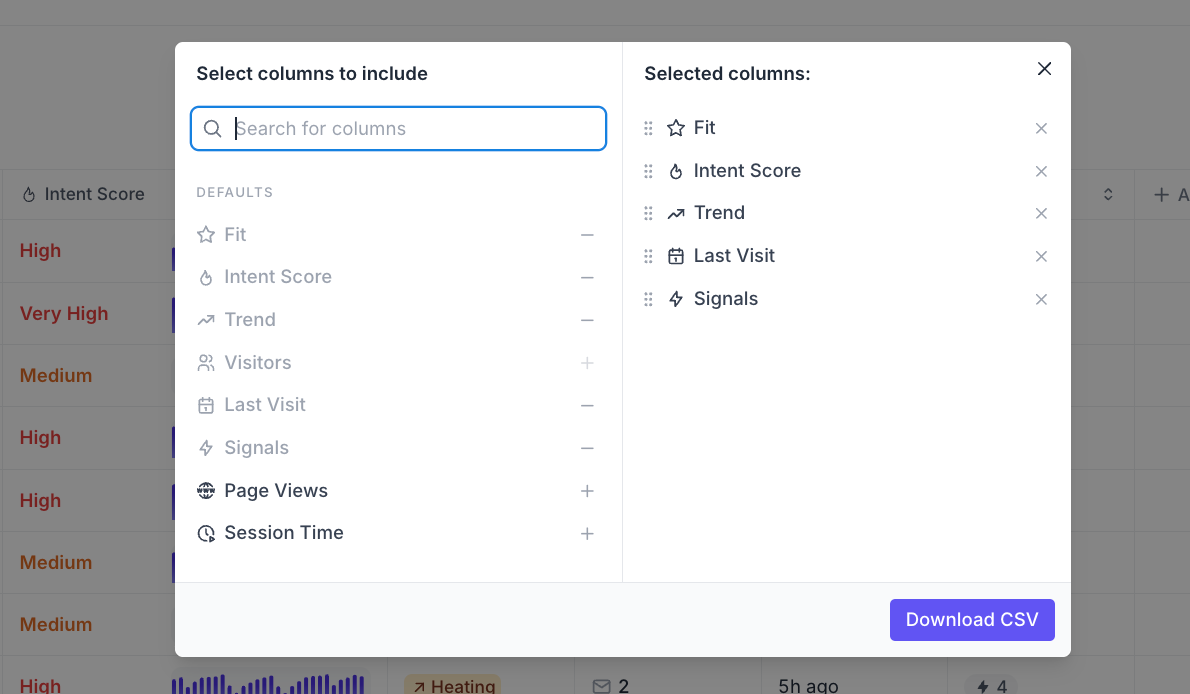Close the column selection dialog
1190x694 pixels.
[1044, 69]
